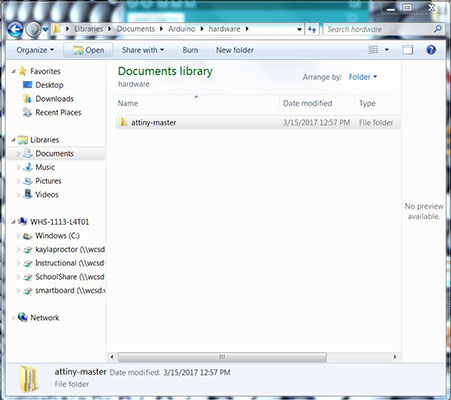Open Help with the question mark icon
Image resolution: width=451 pixels, height=400 pixels.
[431, 50]
